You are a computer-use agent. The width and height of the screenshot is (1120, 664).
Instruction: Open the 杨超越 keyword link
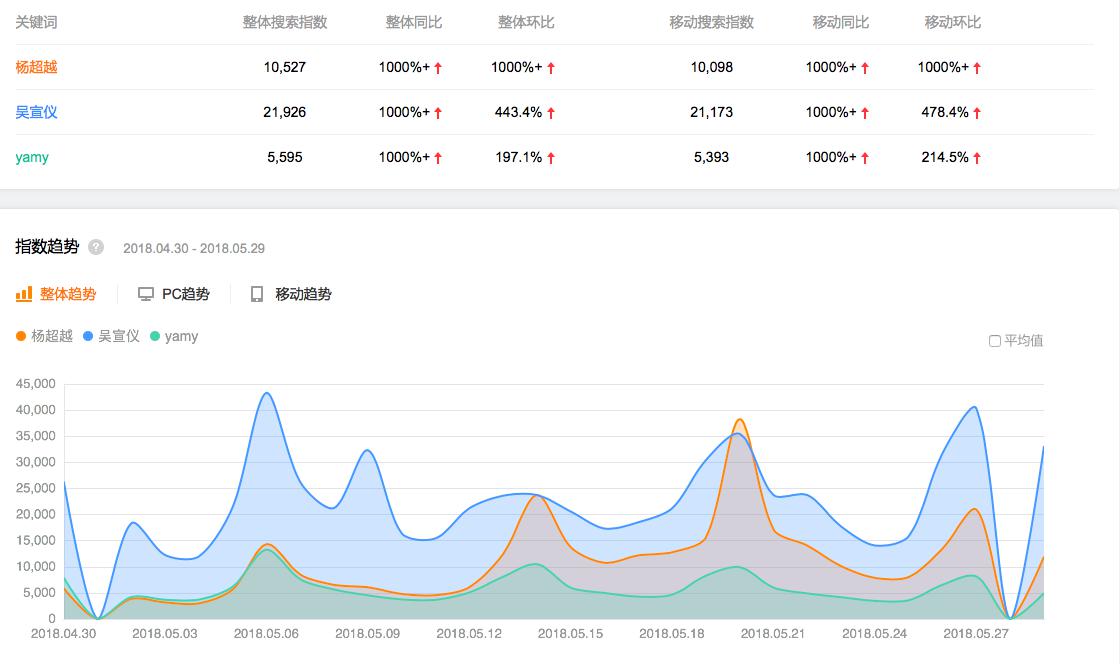coord(37,67)
